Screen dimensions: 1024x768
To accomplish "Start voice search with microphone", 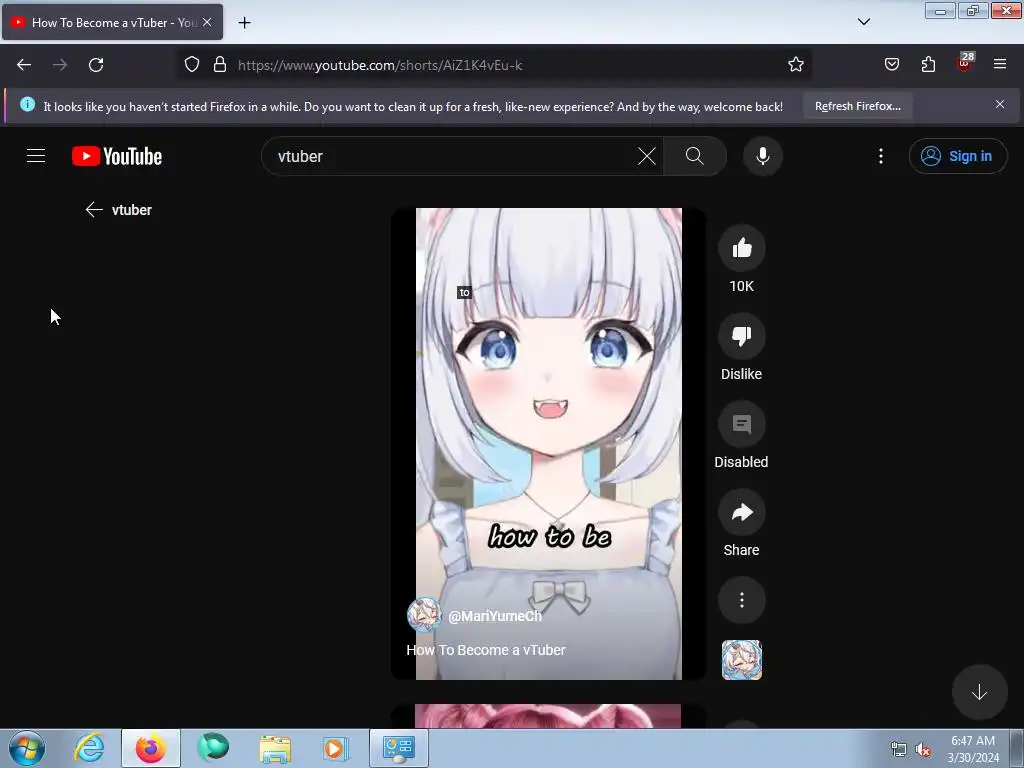I will click(762, 156).
